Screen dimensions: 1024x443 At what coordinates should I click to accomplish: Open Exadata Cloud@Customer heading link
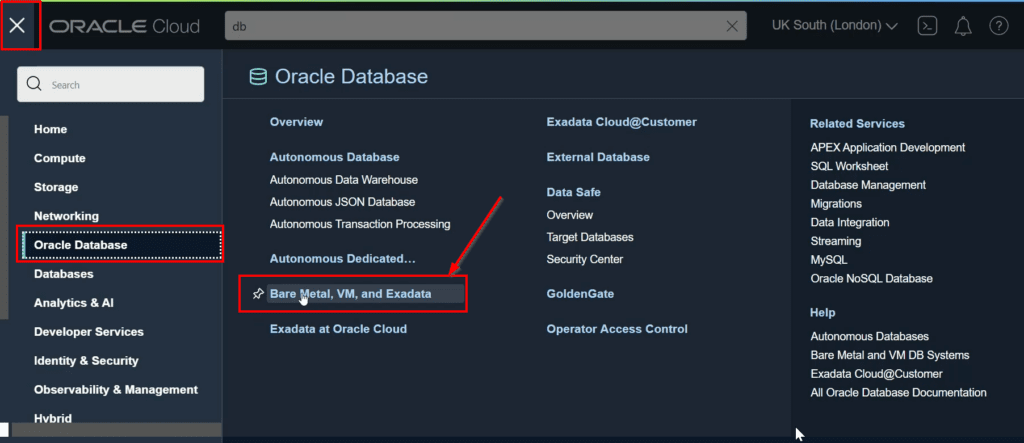tap(622, 122)
